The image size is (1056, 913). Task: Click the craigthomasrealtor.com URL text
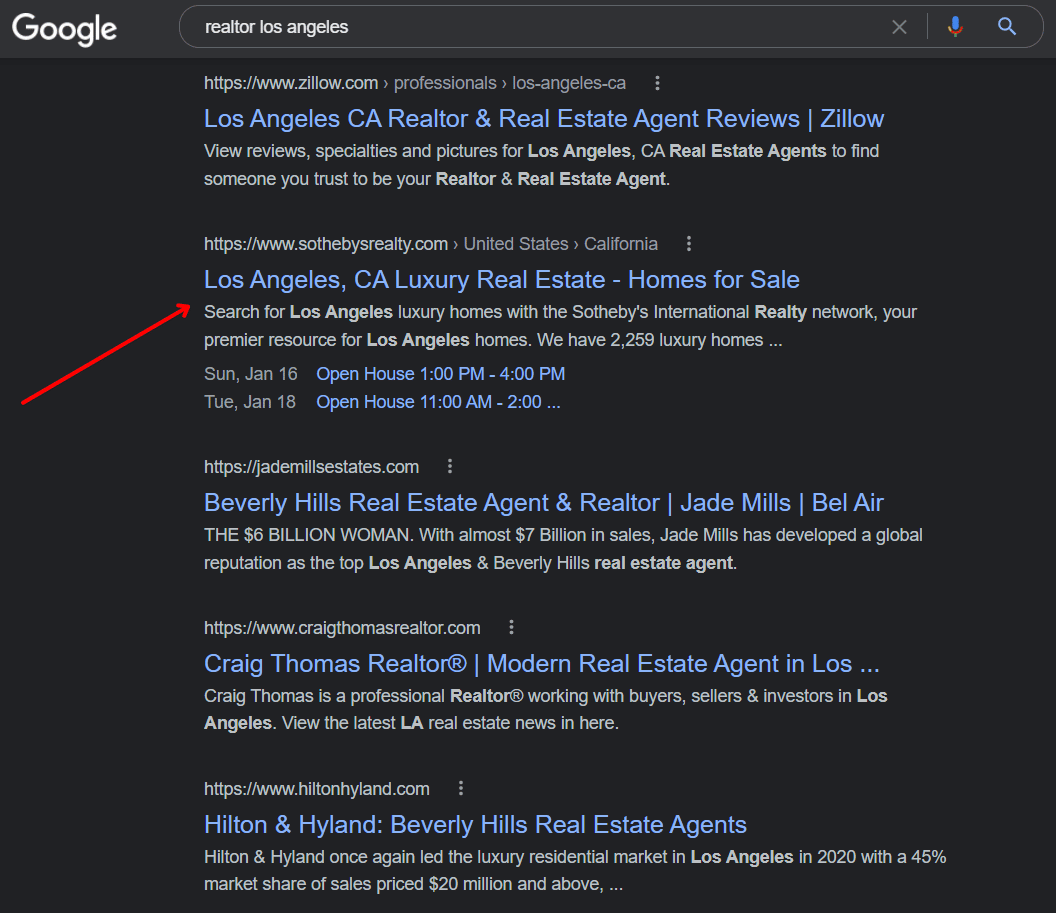point(342,628)
